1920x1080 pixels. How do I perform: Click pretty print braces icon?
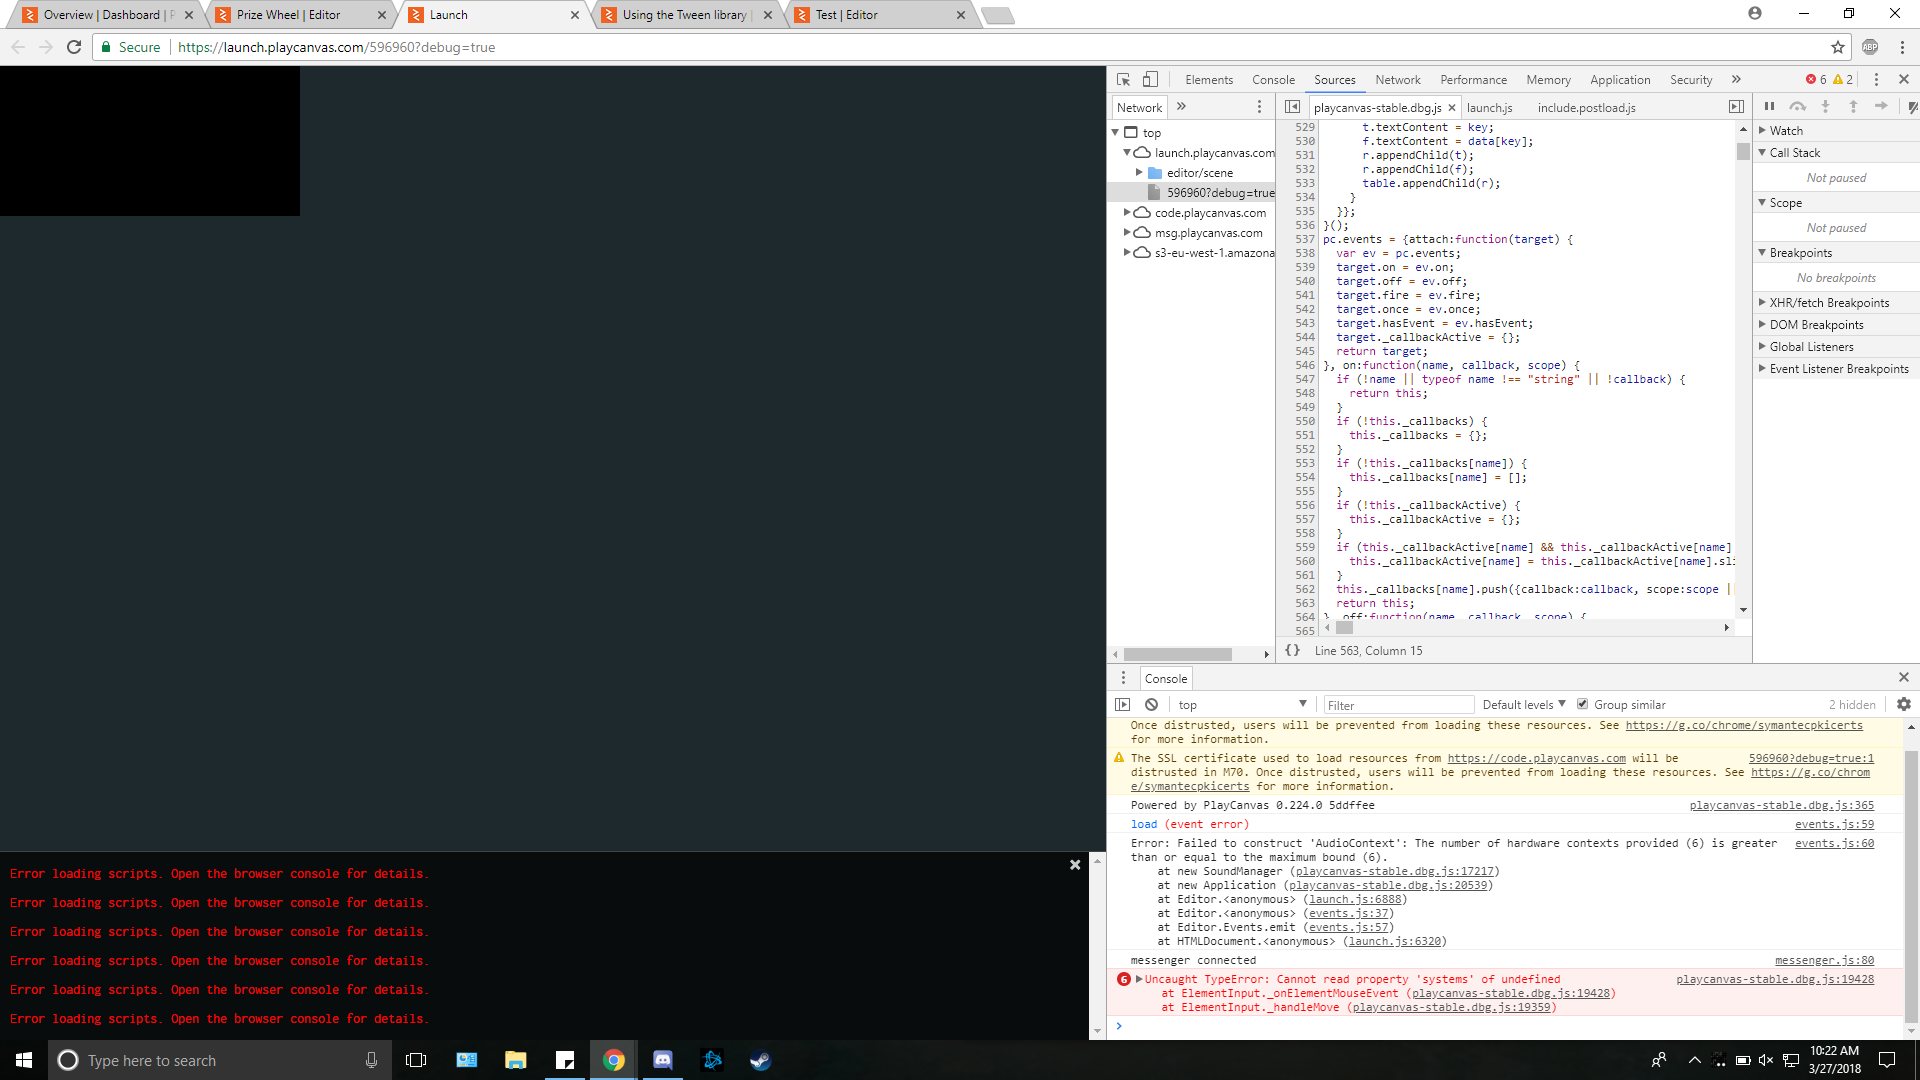tap(1292, 651)
